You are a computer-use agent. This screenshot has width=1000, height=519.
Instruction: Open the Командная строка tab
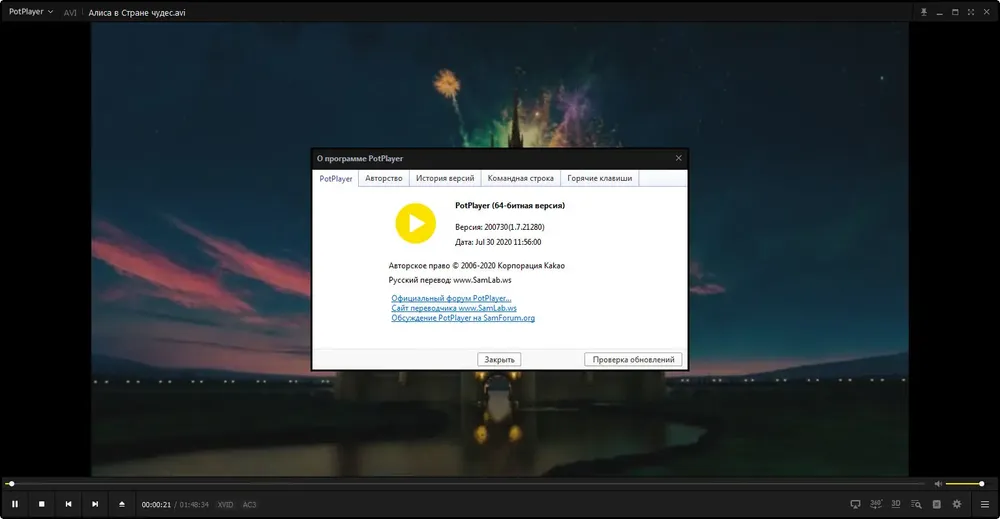point(520,179)
